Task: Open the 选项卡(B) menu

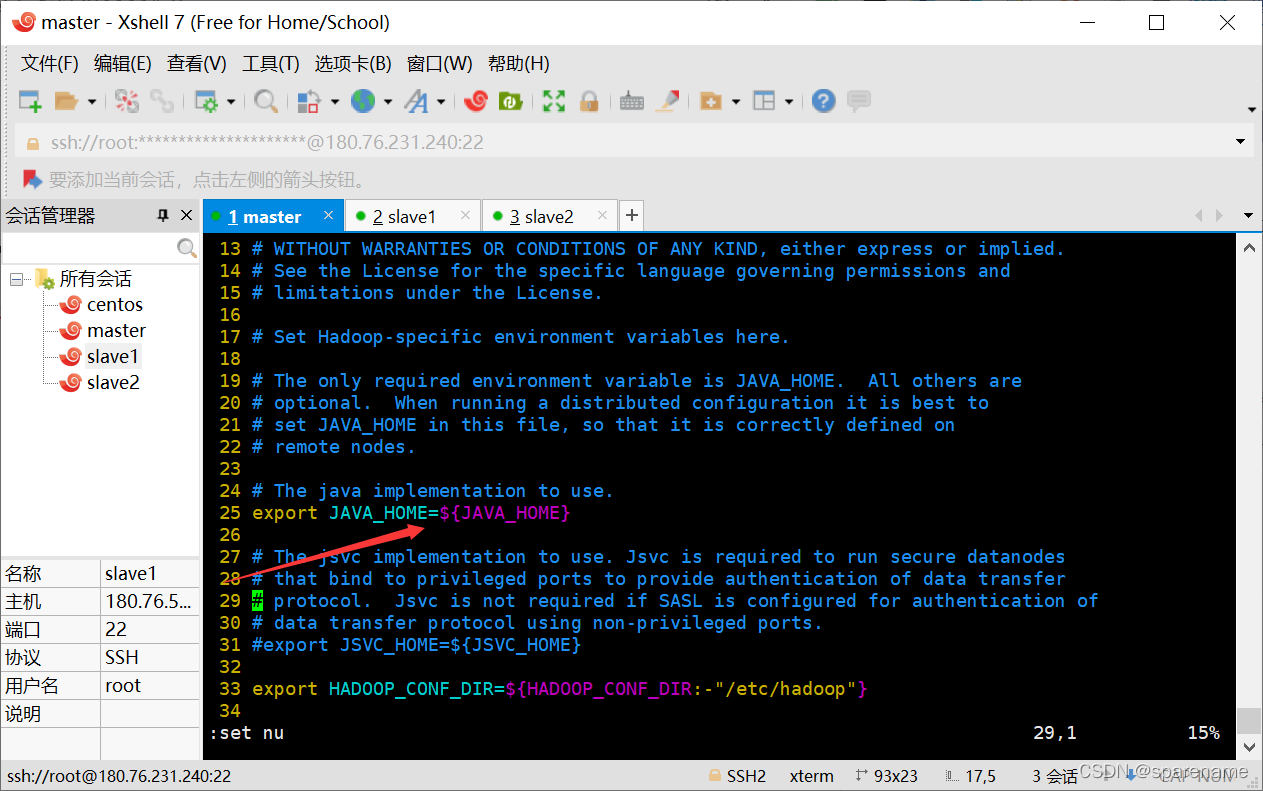Action: (x=353, y=64)
